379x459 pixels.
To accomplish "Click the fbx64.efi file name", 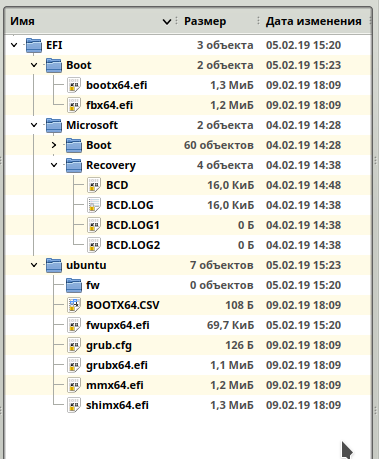I will point(110,105).
